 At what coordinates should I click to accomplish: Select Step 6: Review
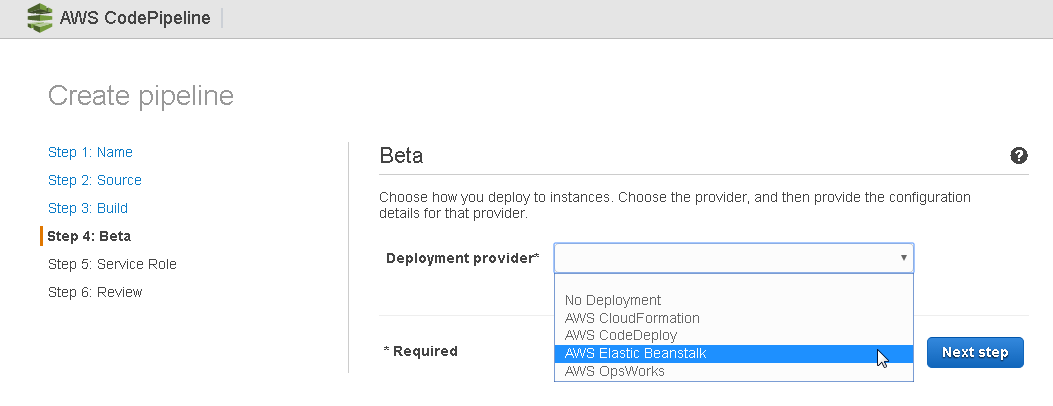click(95, 293)
